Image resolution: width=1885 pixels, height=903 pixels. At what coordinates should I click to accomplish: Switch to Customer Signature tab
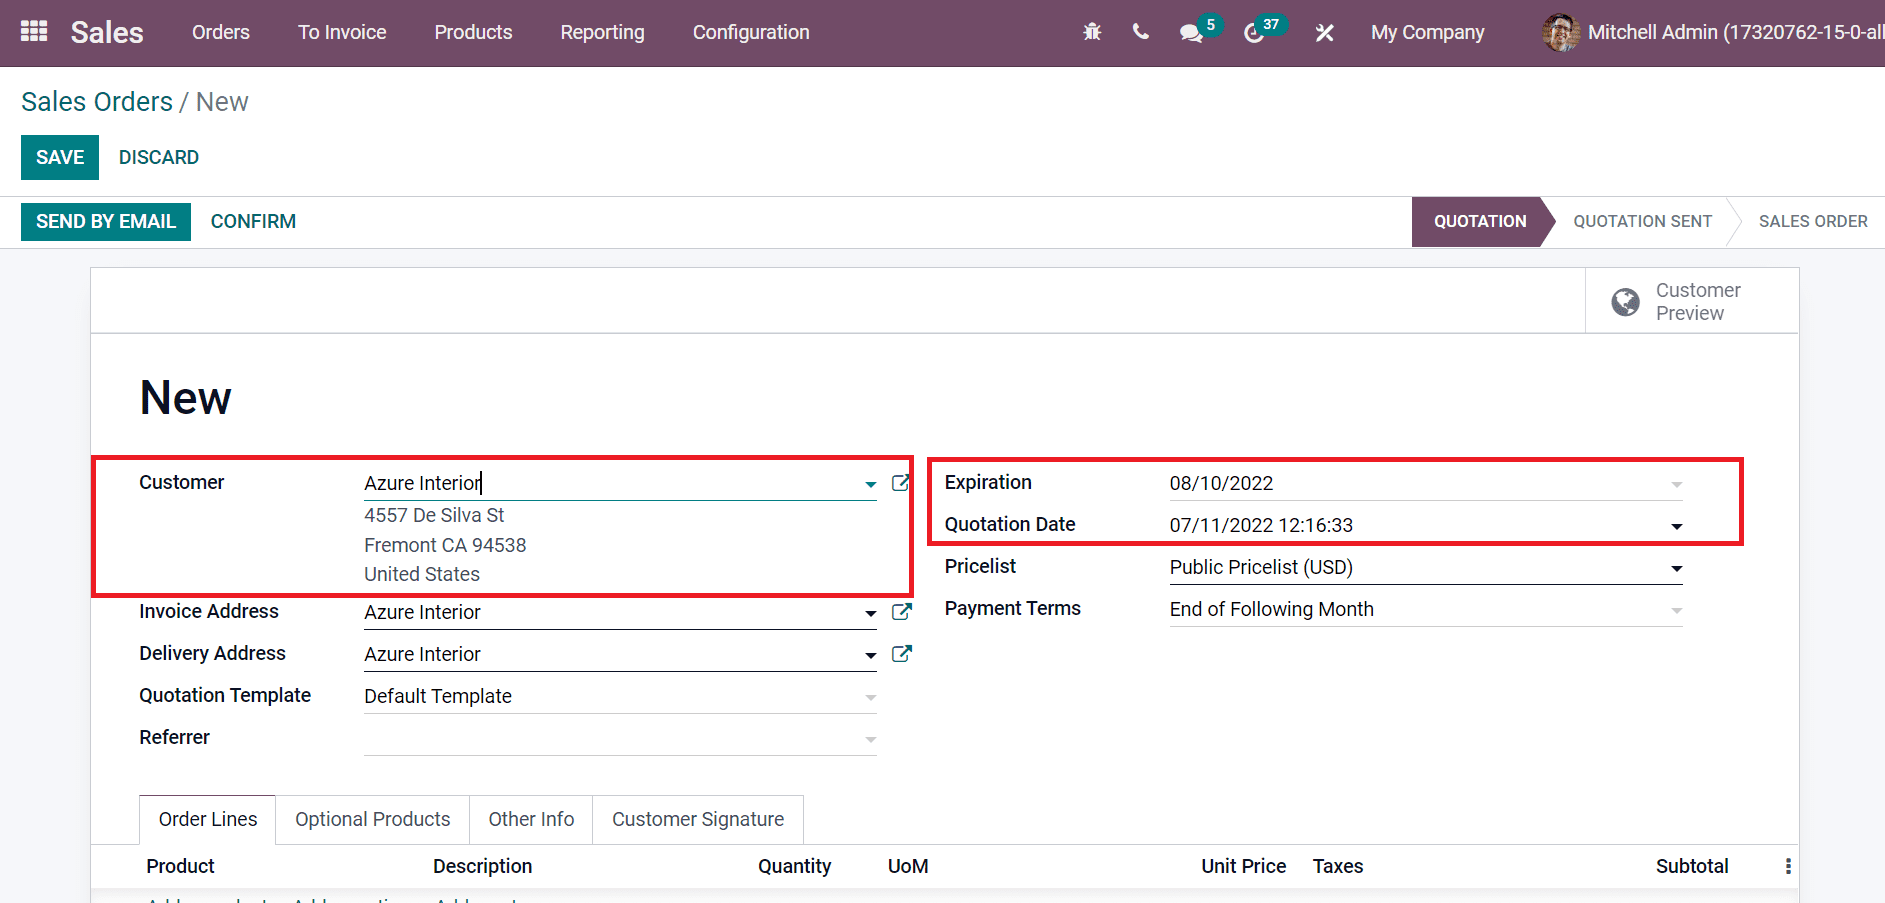[x=698, y=819]
